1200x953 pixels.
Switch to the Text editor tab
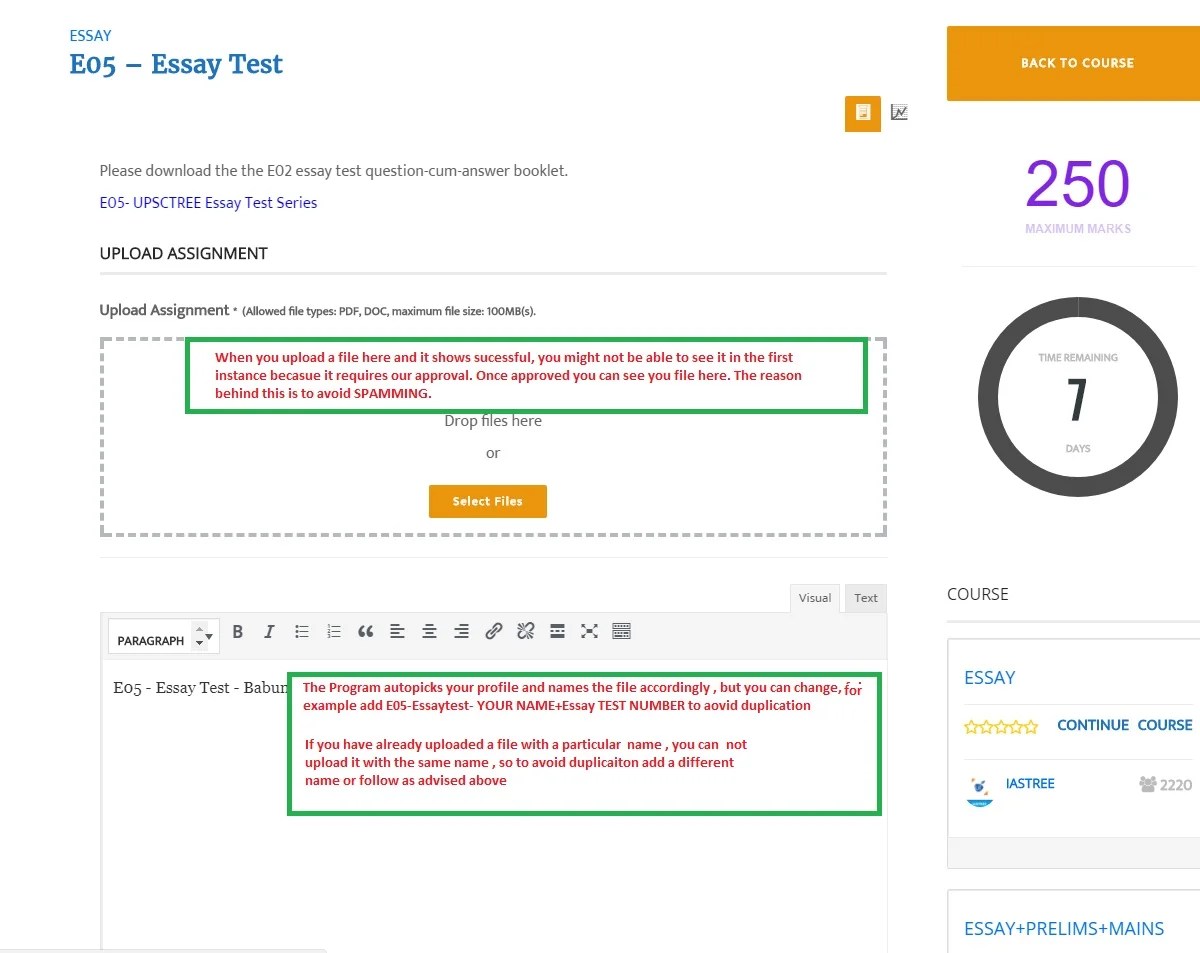coord(866,598)
